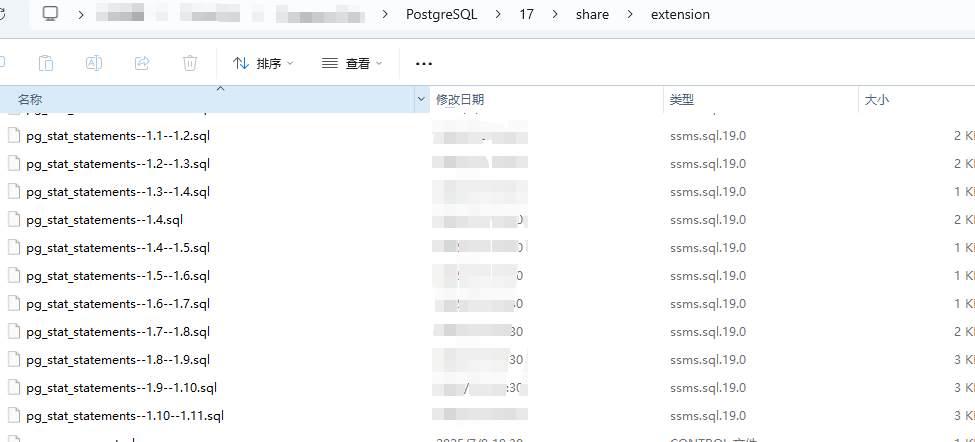The width and height of the screenshot is (975, 442).
Task: Open the 查看 view menu
Action: (352, 63)
